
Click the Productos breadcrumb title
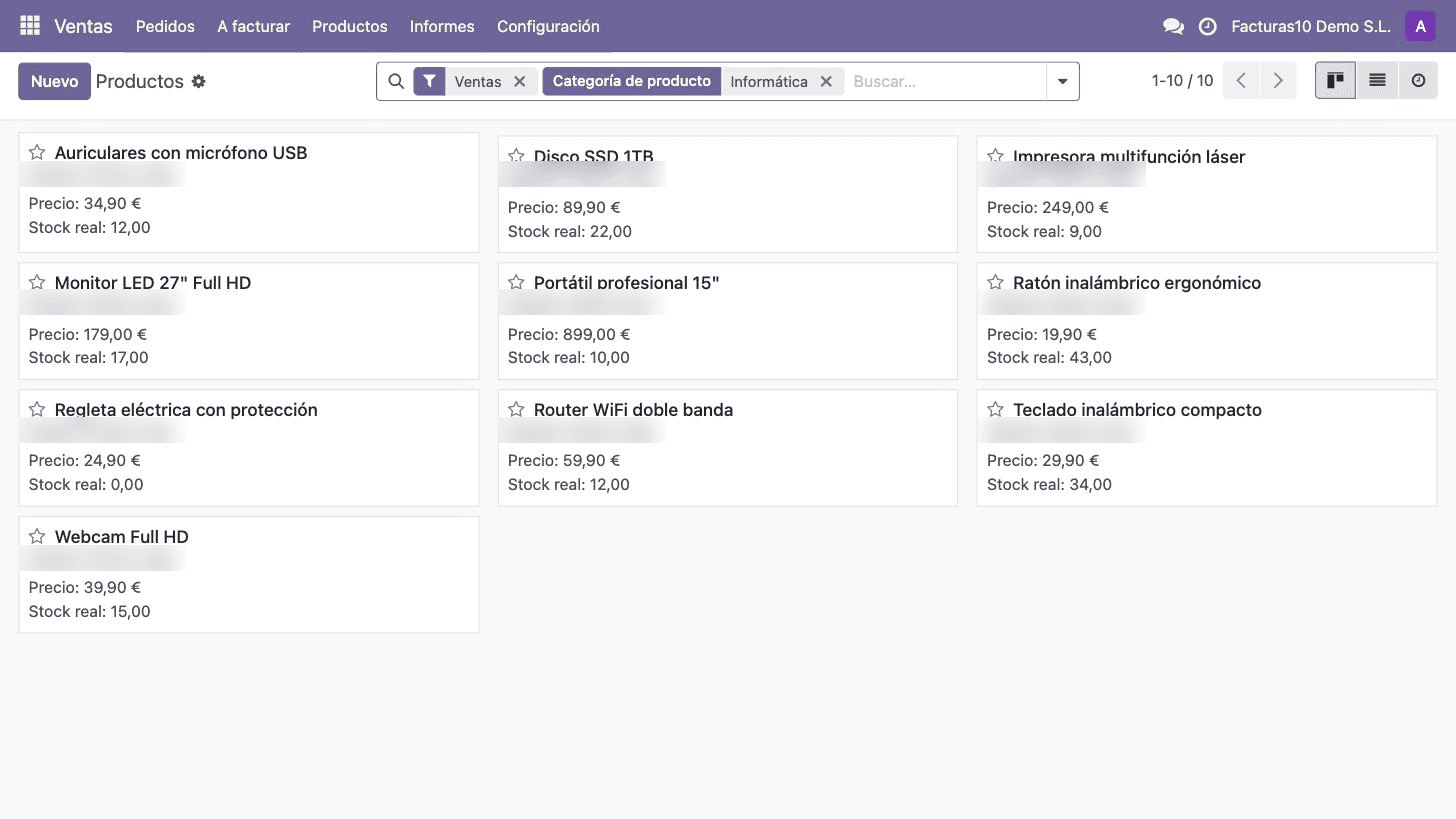point(140,81)
